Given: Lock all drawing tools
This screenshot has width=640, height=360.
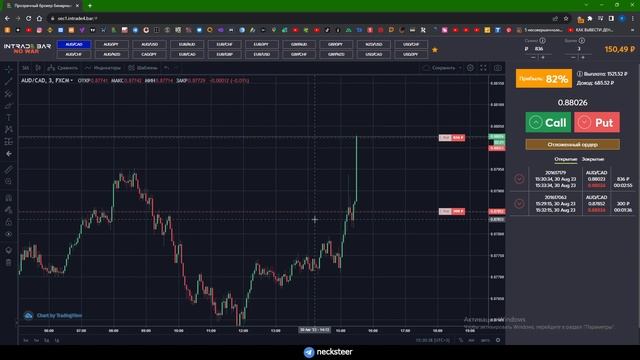Looking at the screenshot, I should pos(9,222).
